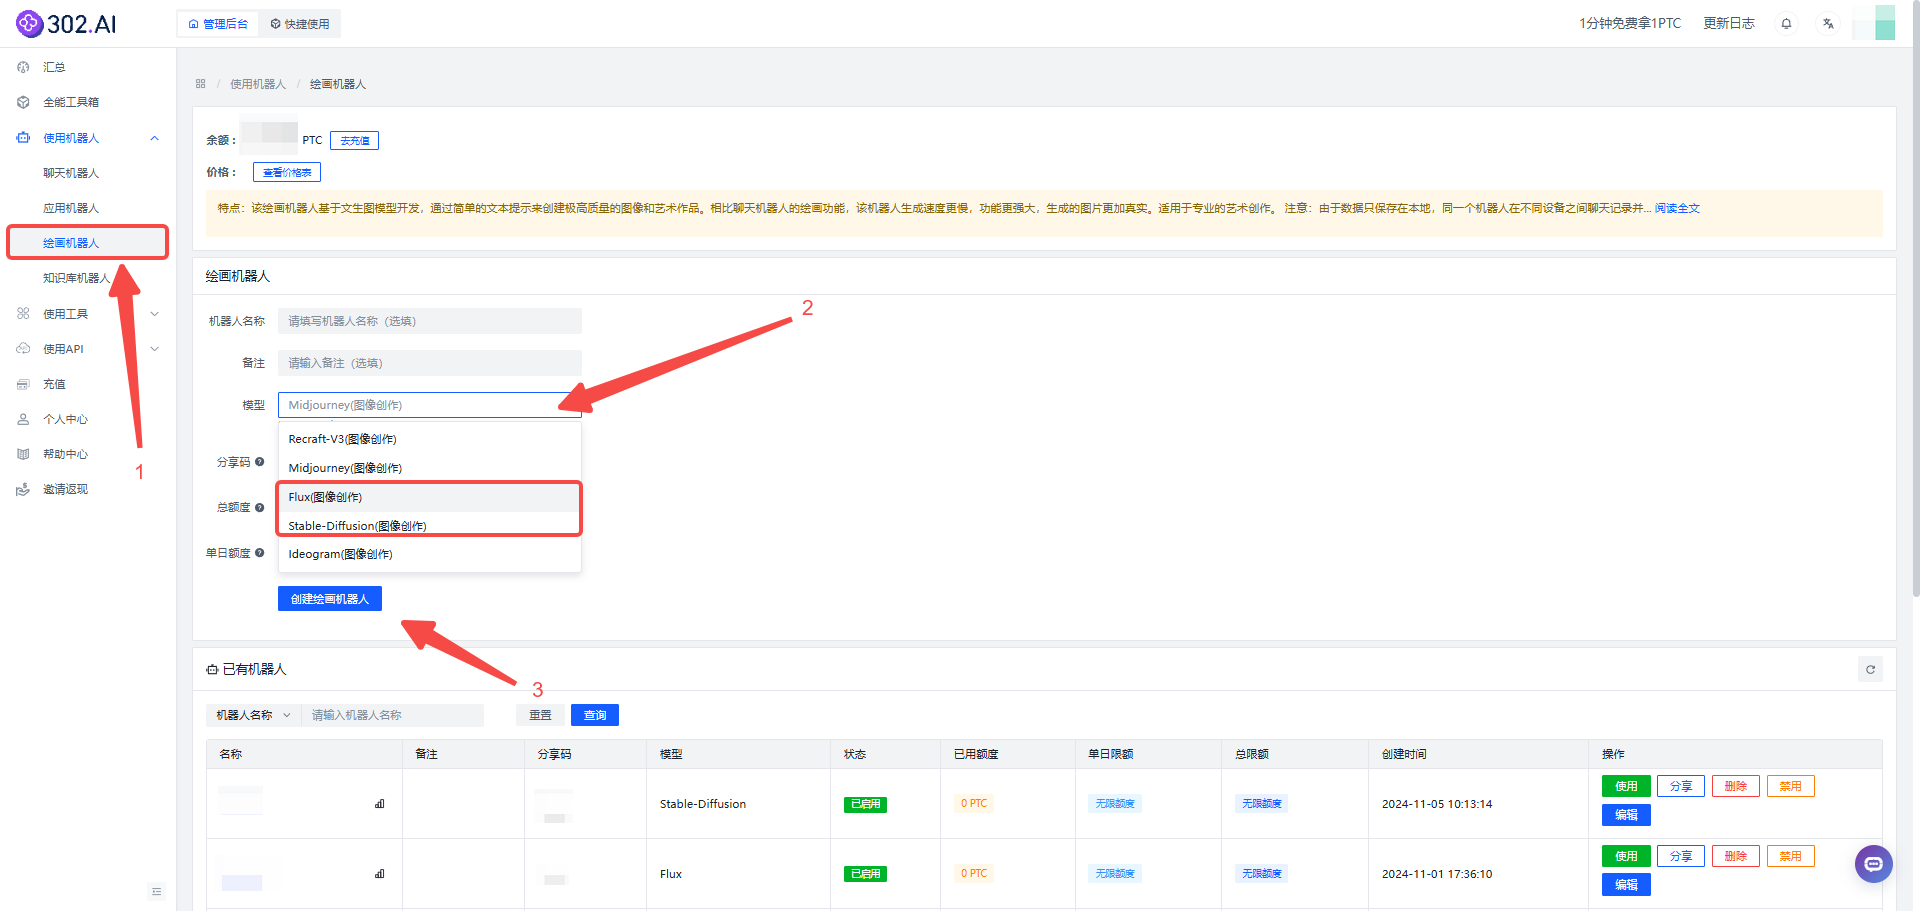Viewport: 1920px width, 911px height.
Task: Open the user avatar menu
Action: click(1874, 23)
